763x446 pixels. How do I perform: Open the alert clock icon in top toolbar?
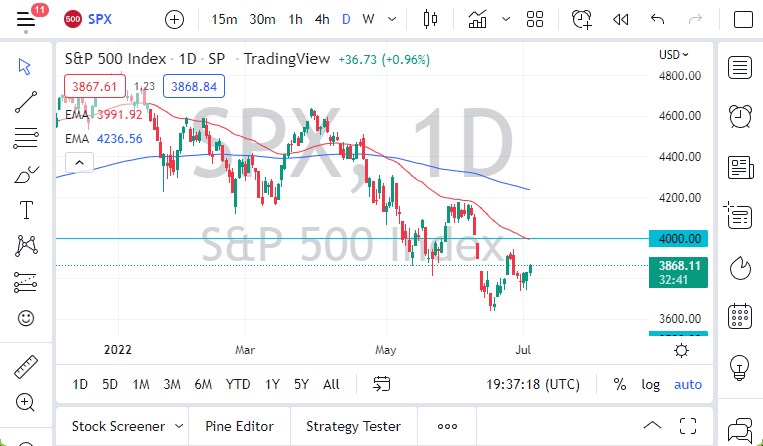coord(581,19)
